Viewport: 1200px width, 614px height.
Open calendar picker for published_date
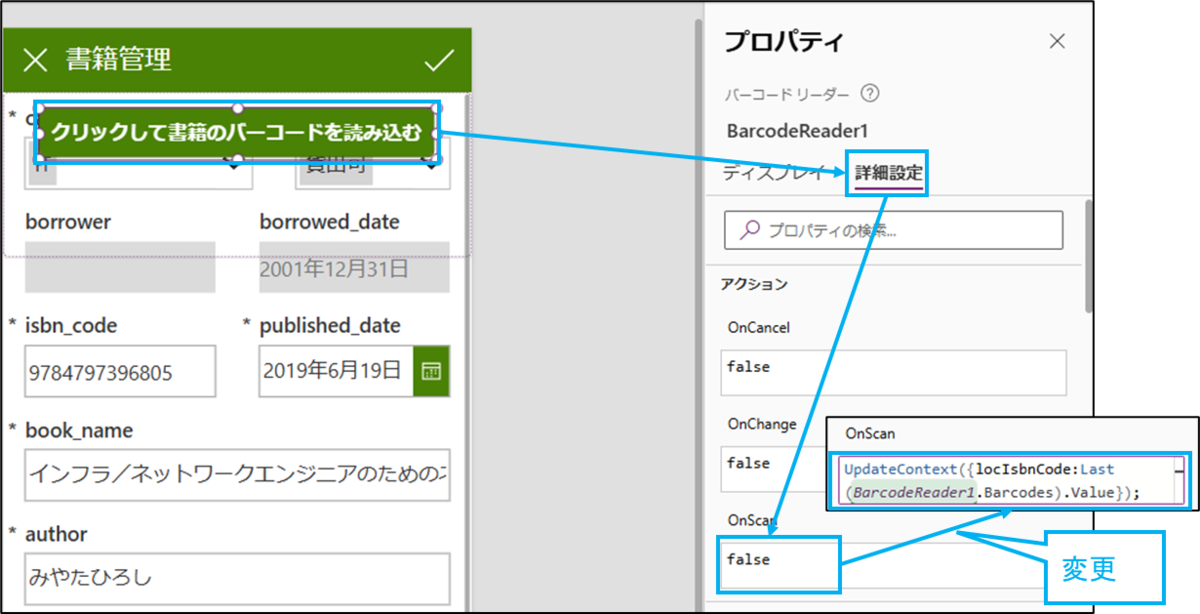(431, 371)
